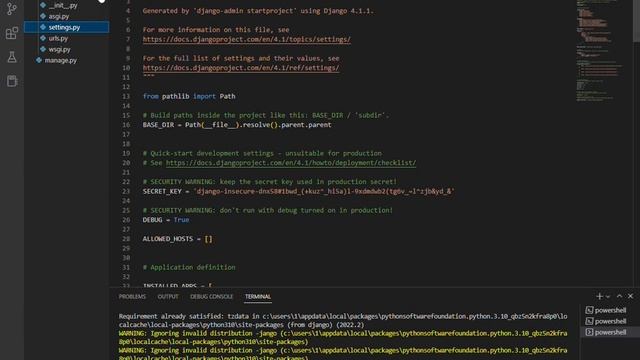Open the Extensions view
640x360 pixels.
(x=12, y=33)
